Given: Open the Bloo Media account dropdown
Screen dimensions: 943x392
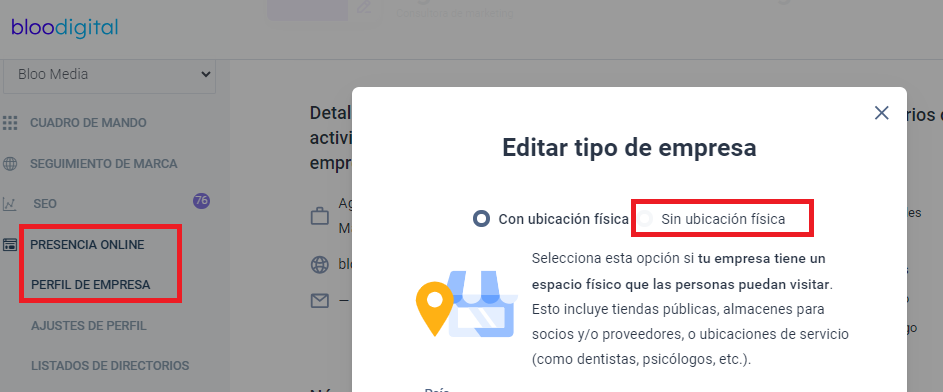Looking at the screenshot, I should [x=109, y=75].
